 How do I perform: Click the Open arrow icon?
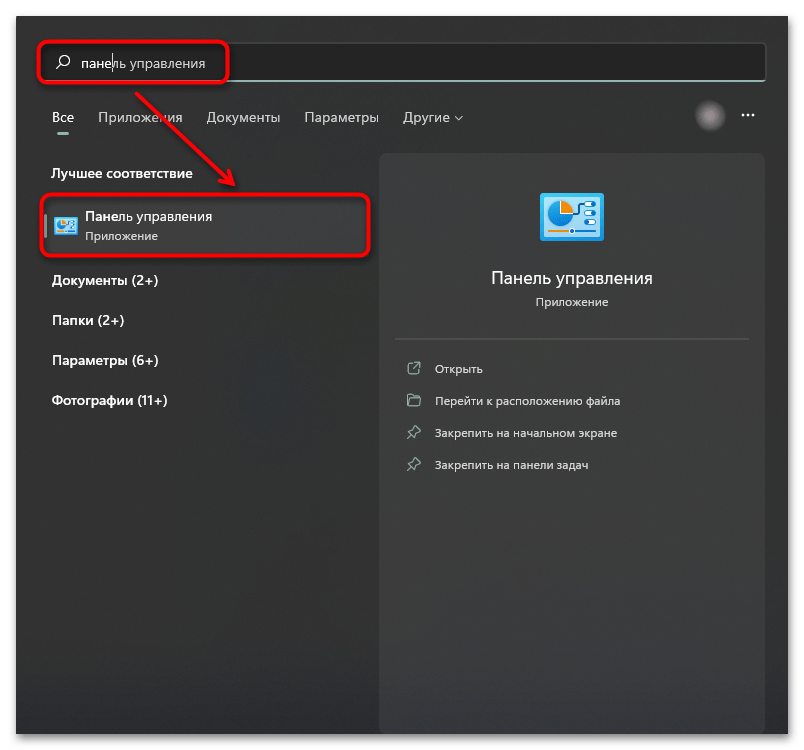pyautogui.click(x=414, y=369)
